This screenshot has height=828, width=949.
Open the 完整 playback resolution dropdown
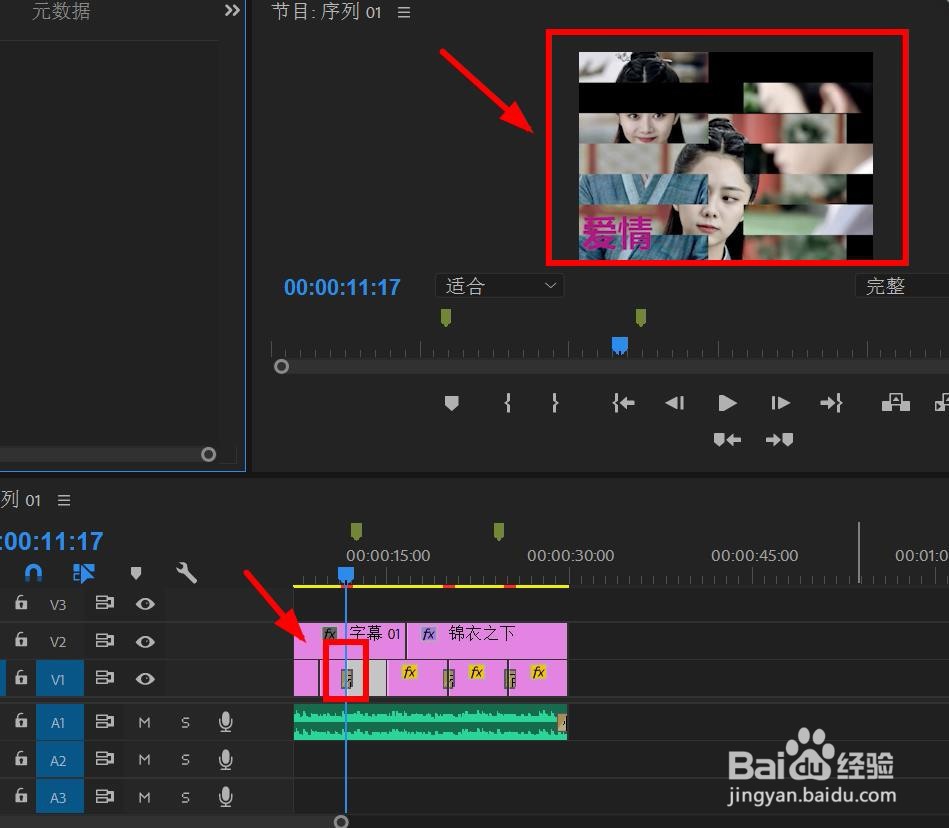tap(902, 286)
